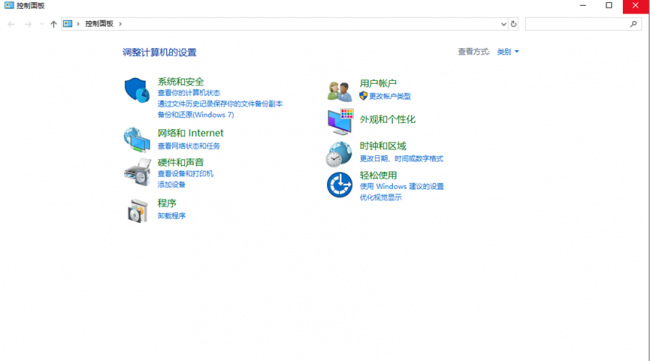The width and height of the screenshot is (650, 361).
Task: Maximize the Control Panel window
Action: (609, 5)
